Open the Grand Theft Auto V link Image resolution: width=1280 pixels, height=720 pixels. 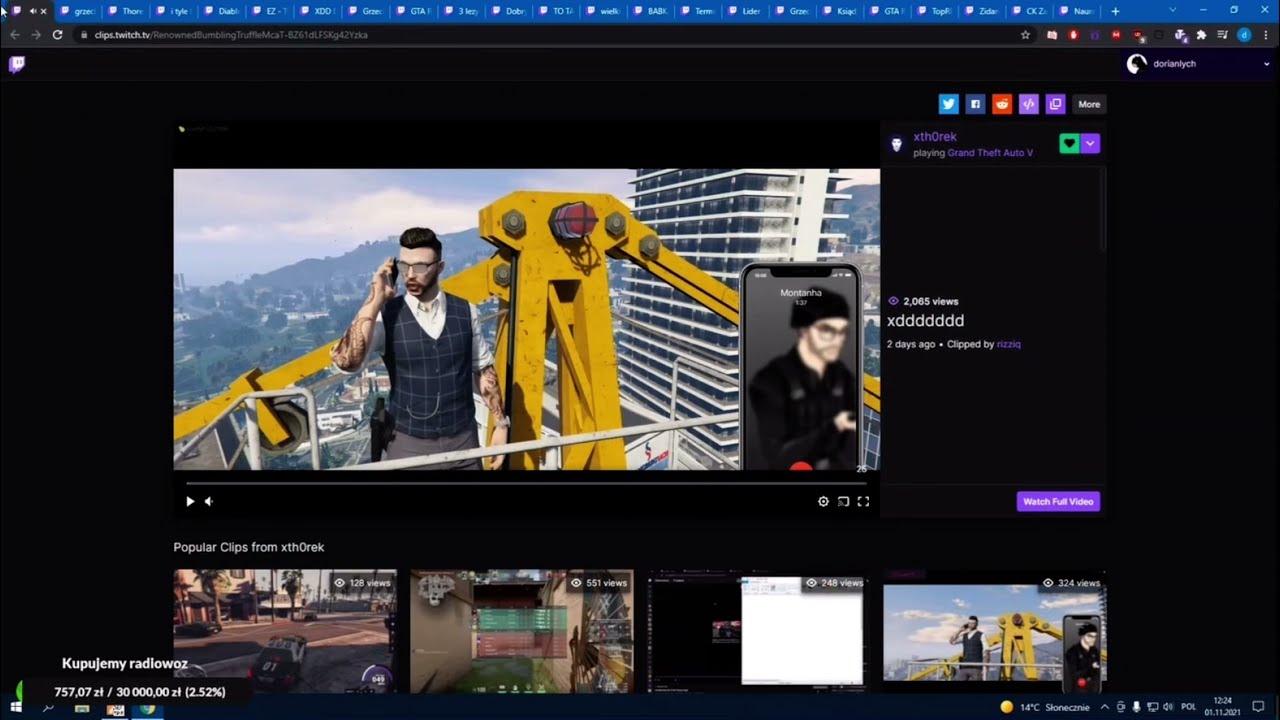[x=990, y=153]
